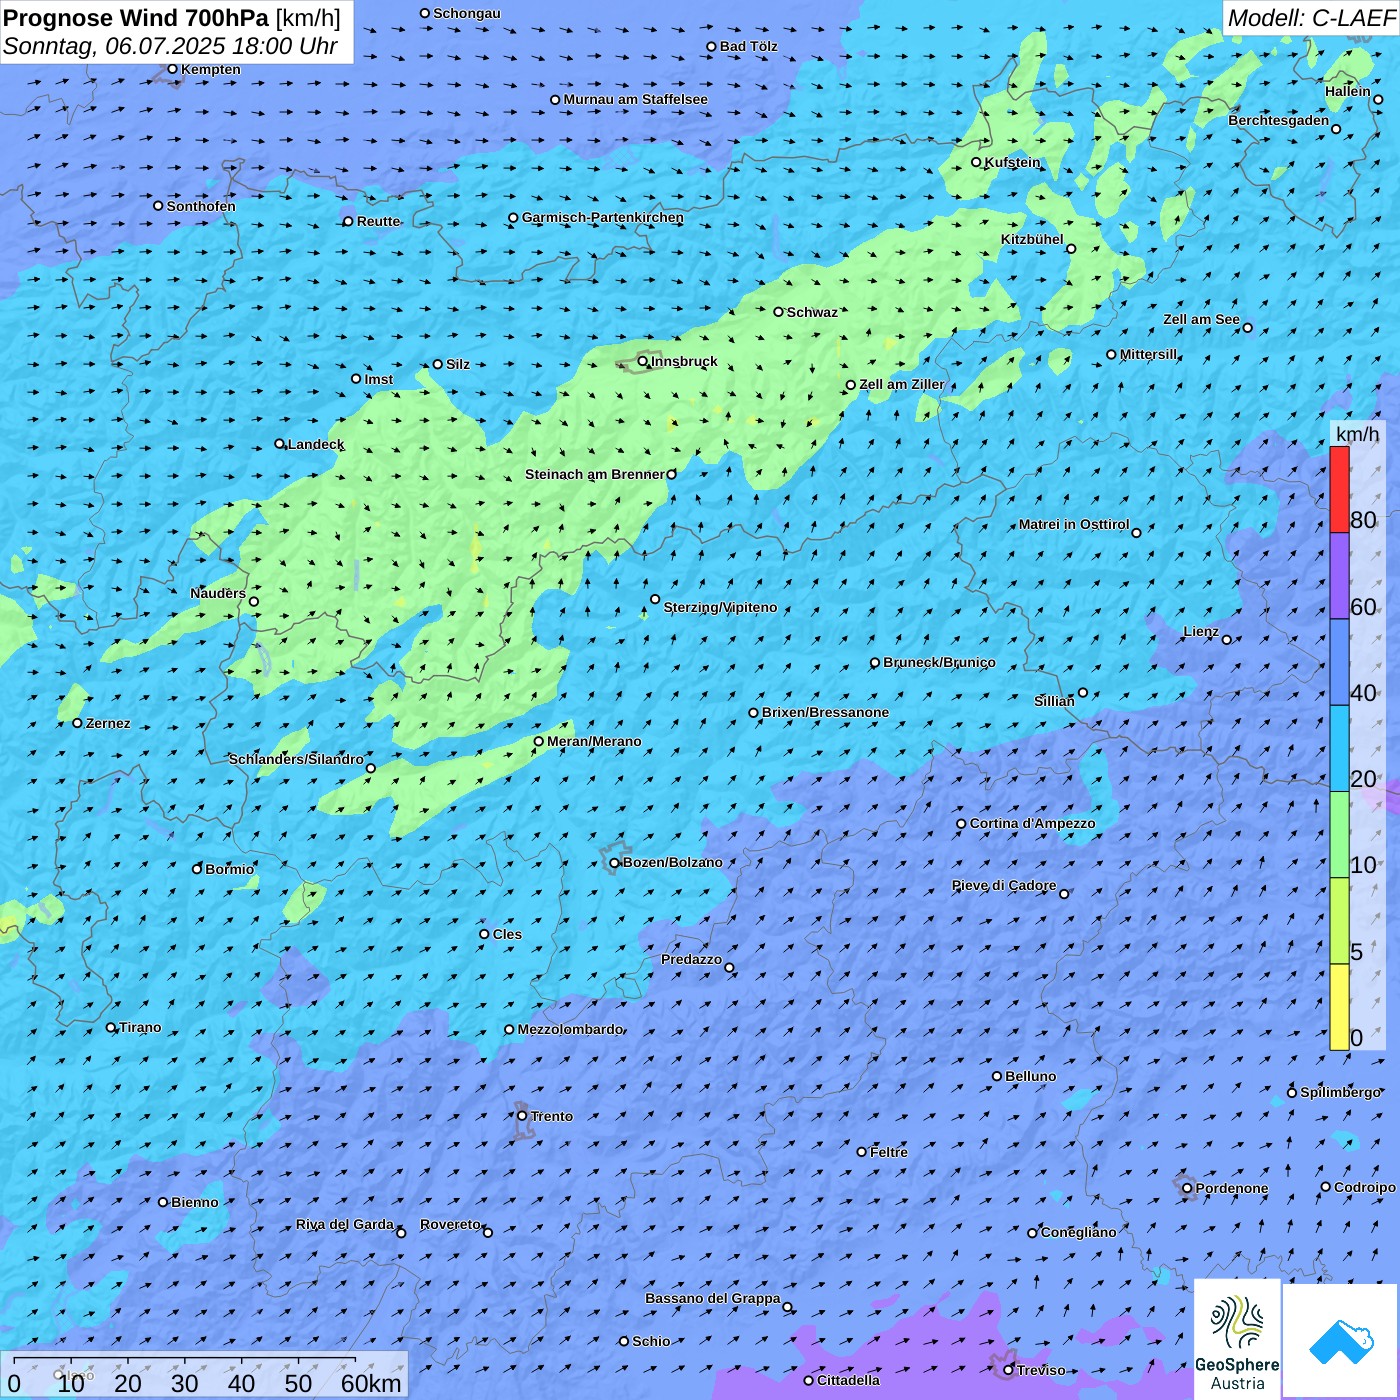Click the 'Meran/Merano' label
This screenshot has height=1400, width=1400.
(x=594, y=741)
